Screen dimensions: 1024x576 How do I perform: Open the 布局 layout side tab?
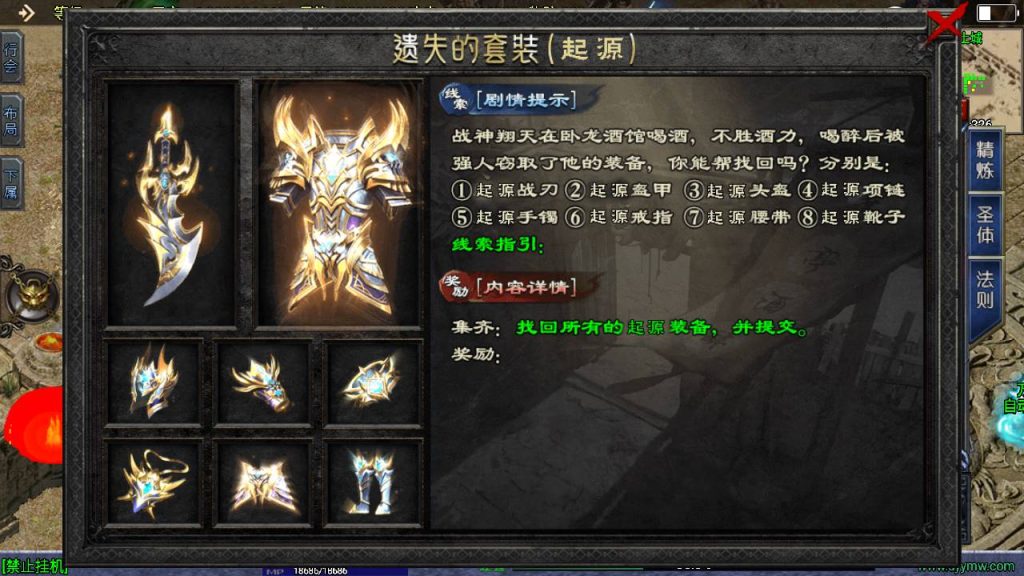tap(11, 121)
